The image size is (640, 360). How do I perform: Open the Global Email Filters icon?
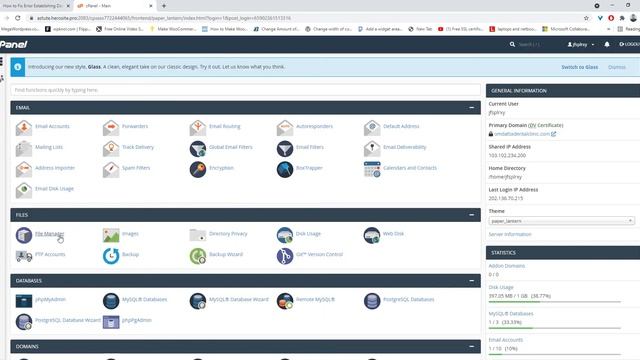[198, 148]
